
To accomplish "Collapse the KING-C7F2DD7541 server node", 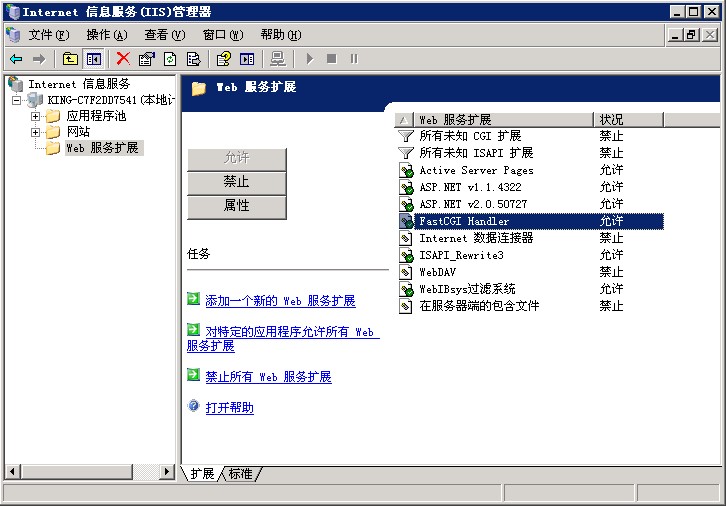I will (x=17, y=100).
